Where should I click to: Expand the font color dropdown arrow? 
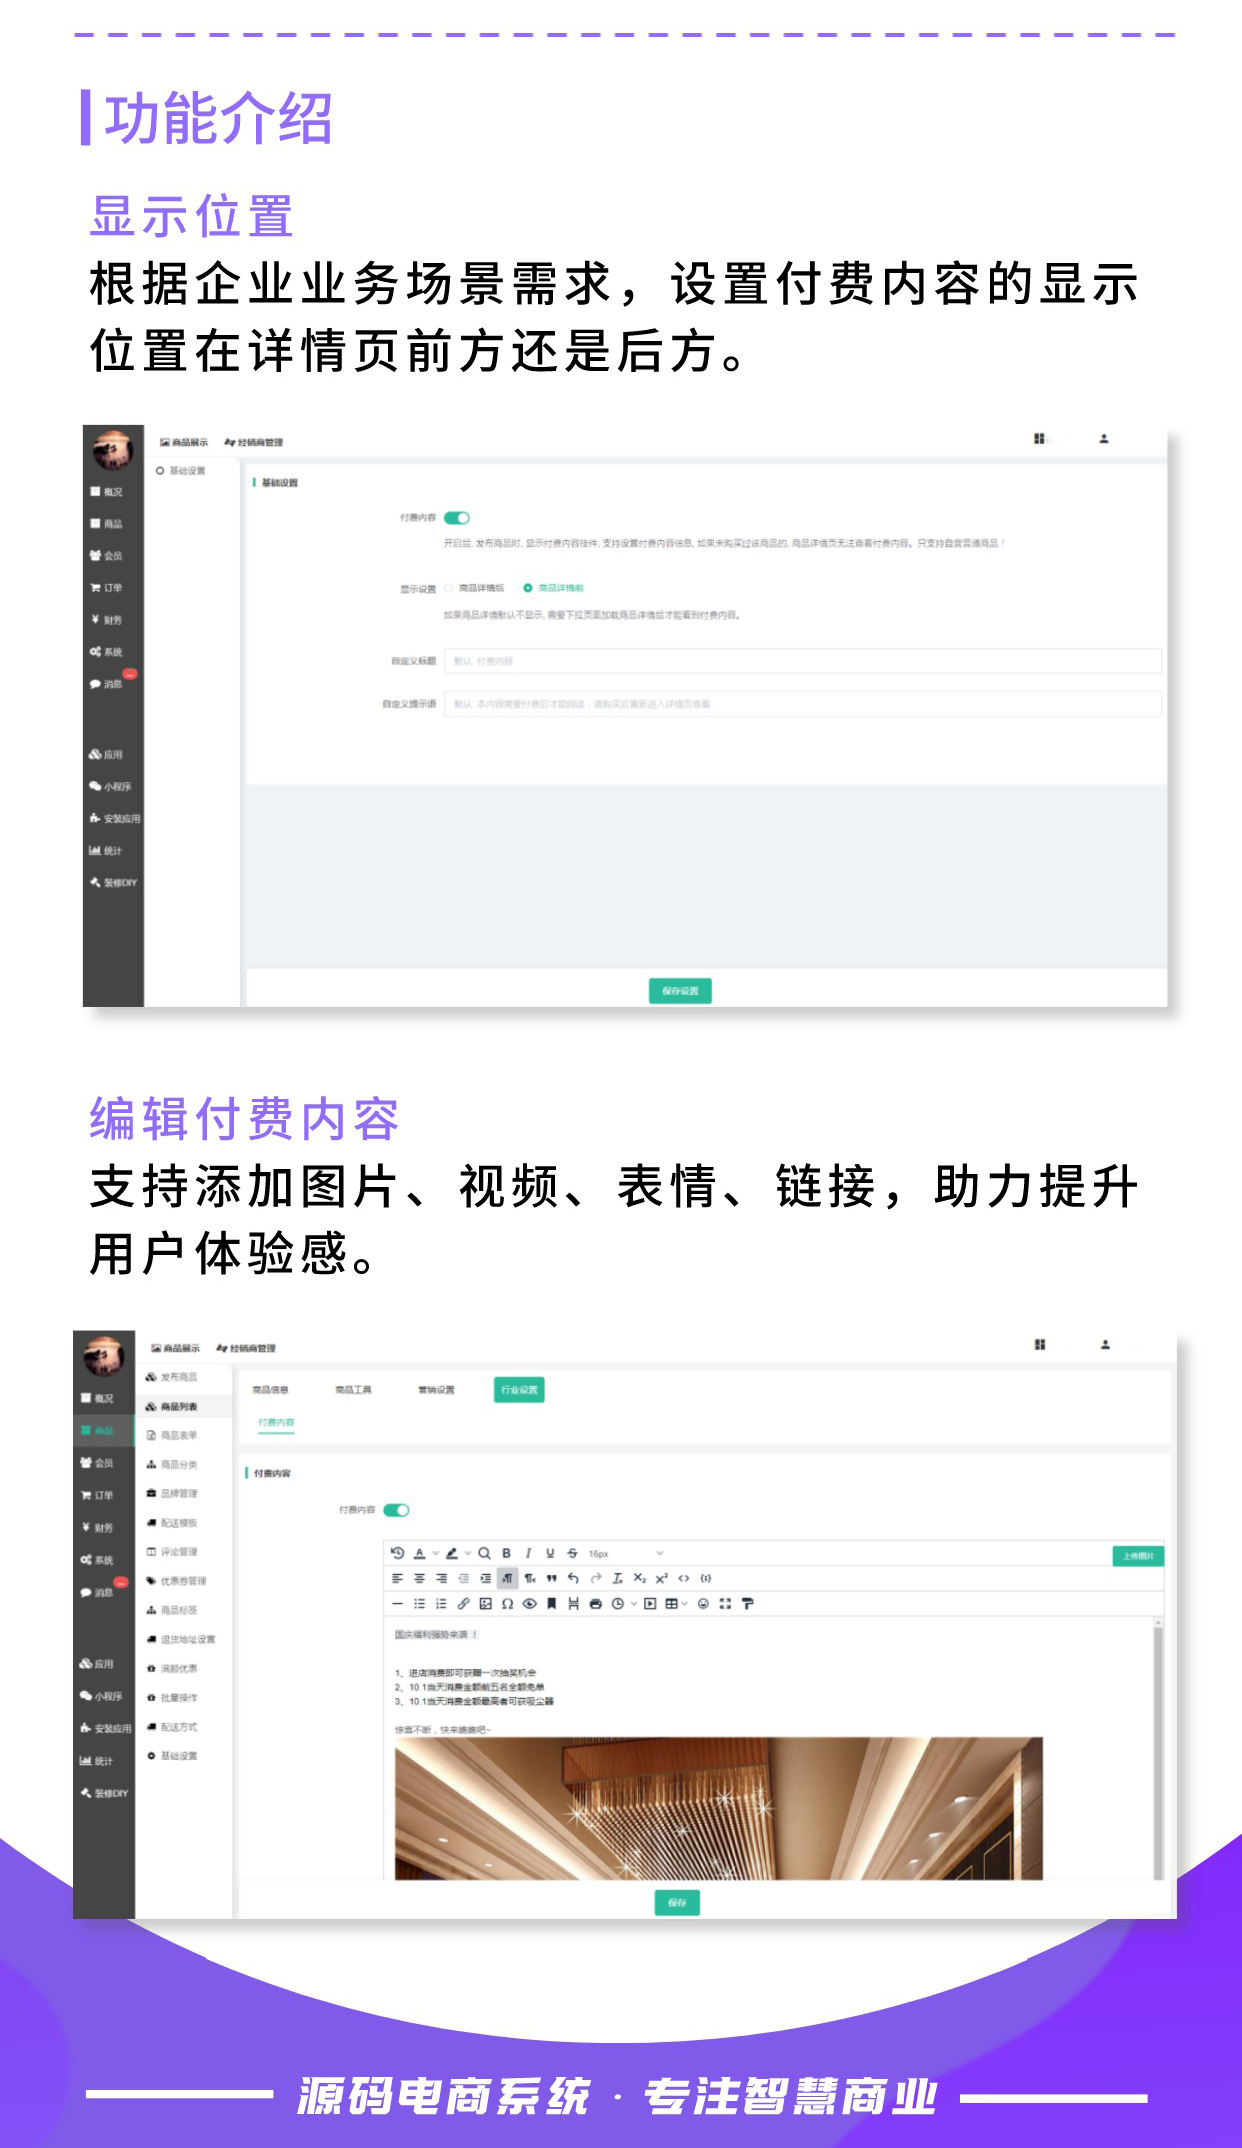click(435, 1554)
